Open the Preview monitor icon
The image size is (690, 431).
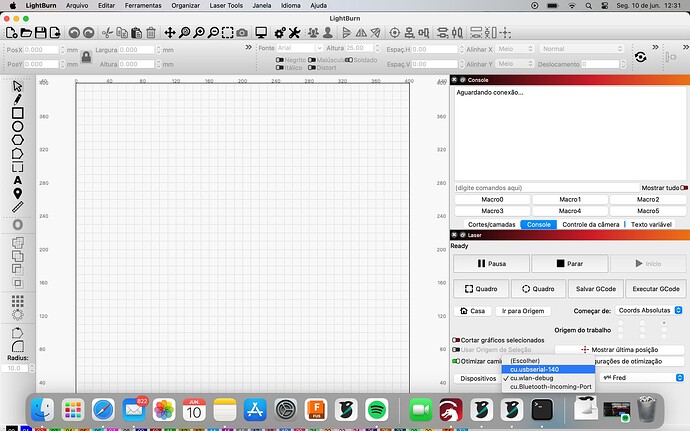pos(261,33)
